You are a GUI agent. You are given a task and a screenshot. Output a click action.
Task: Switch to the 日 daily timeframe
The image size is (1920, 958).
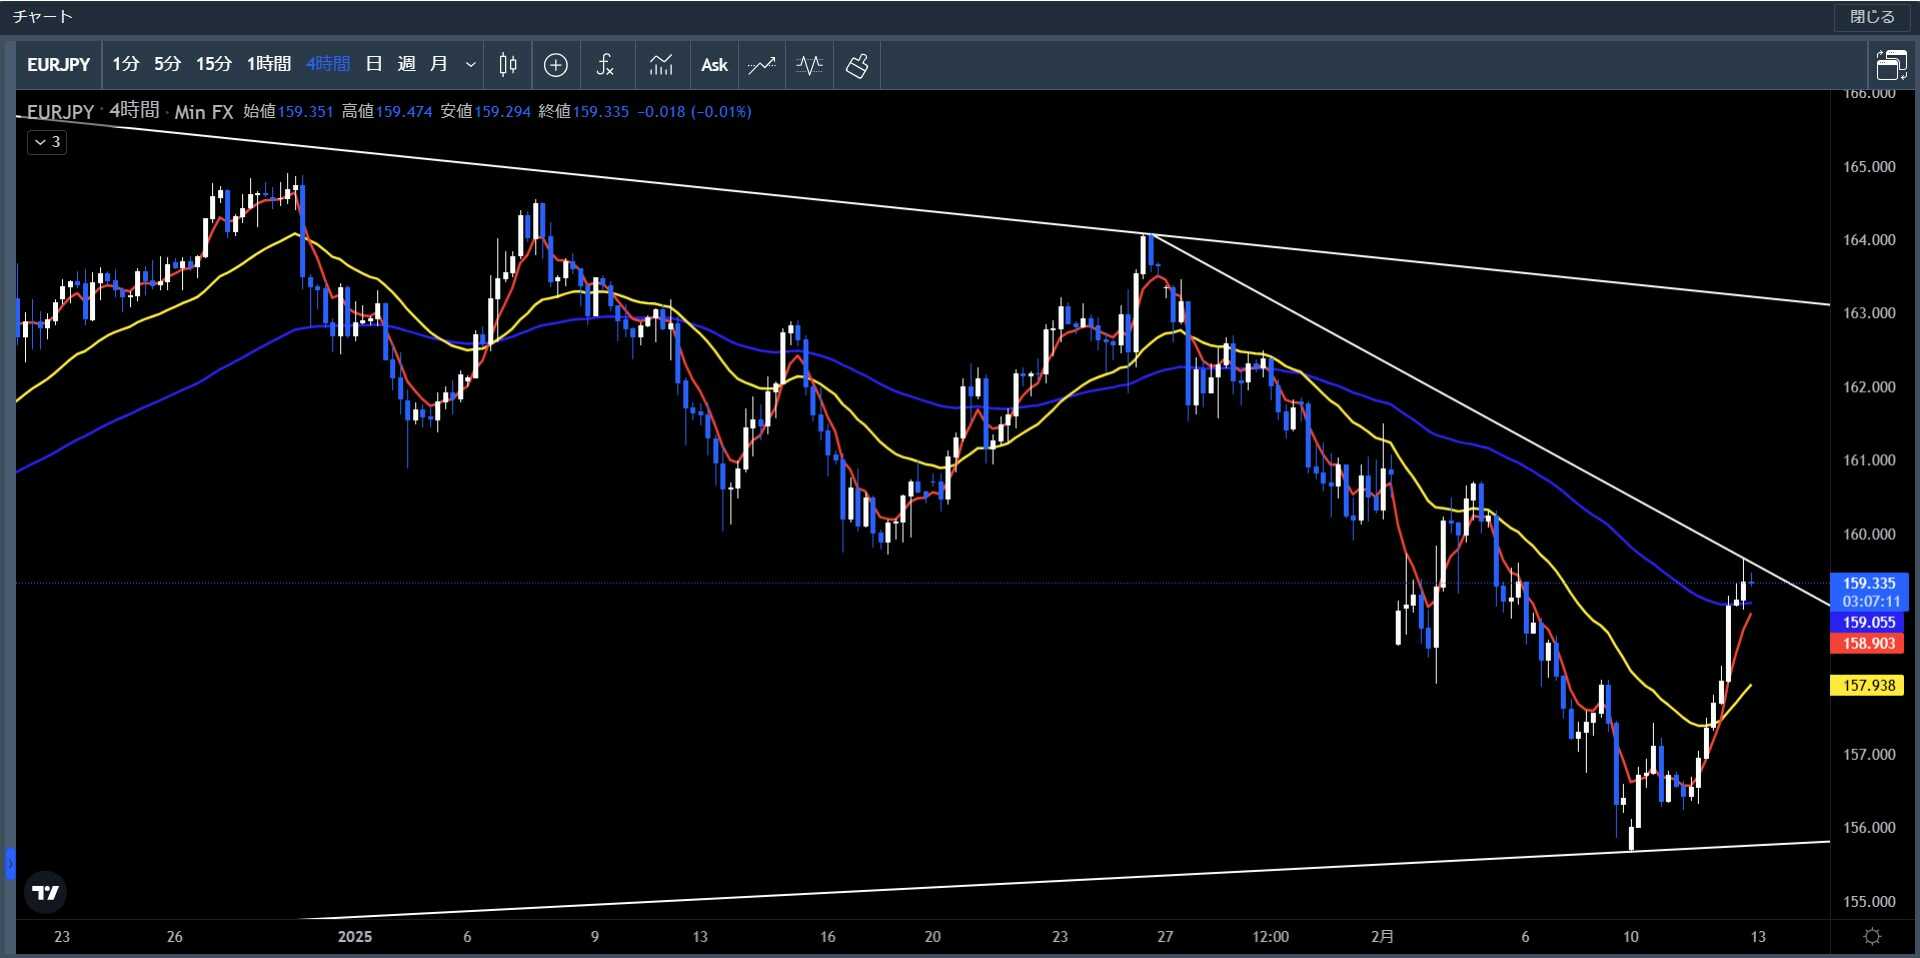pyautogui.click(x=374, y=65)
